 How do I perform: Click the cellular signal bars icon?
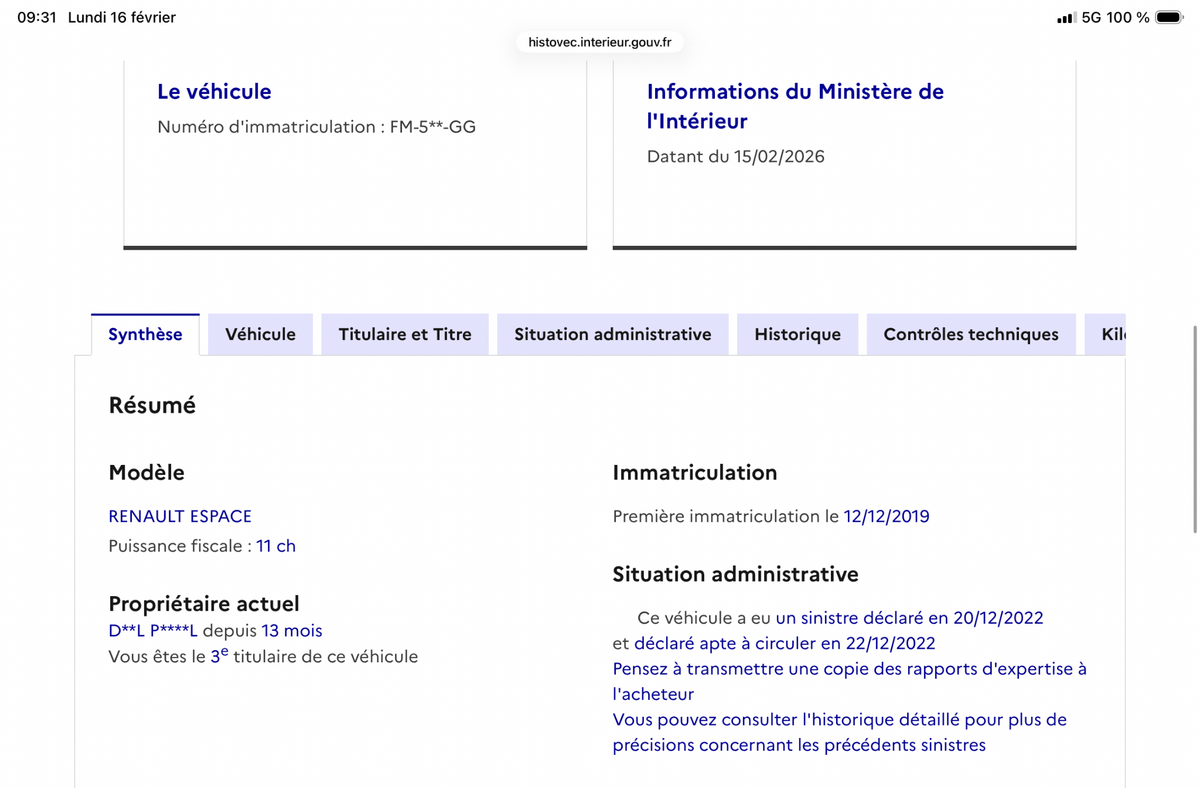point(1064,16)
